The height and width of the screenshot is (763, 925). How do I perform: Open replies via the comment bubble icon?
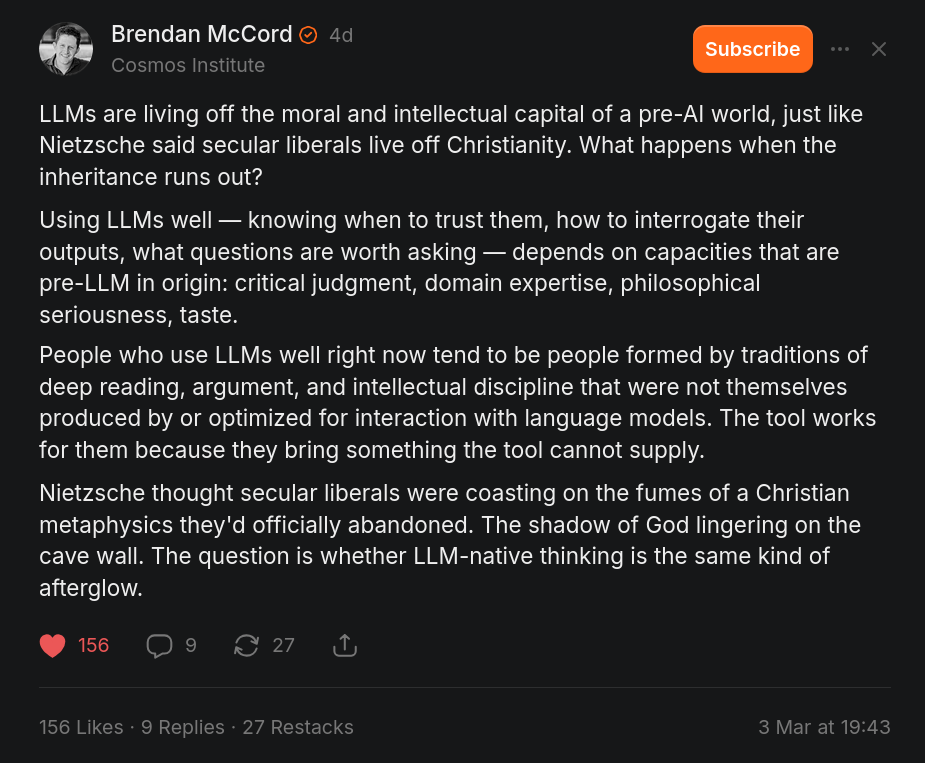(x=159, y=646)
